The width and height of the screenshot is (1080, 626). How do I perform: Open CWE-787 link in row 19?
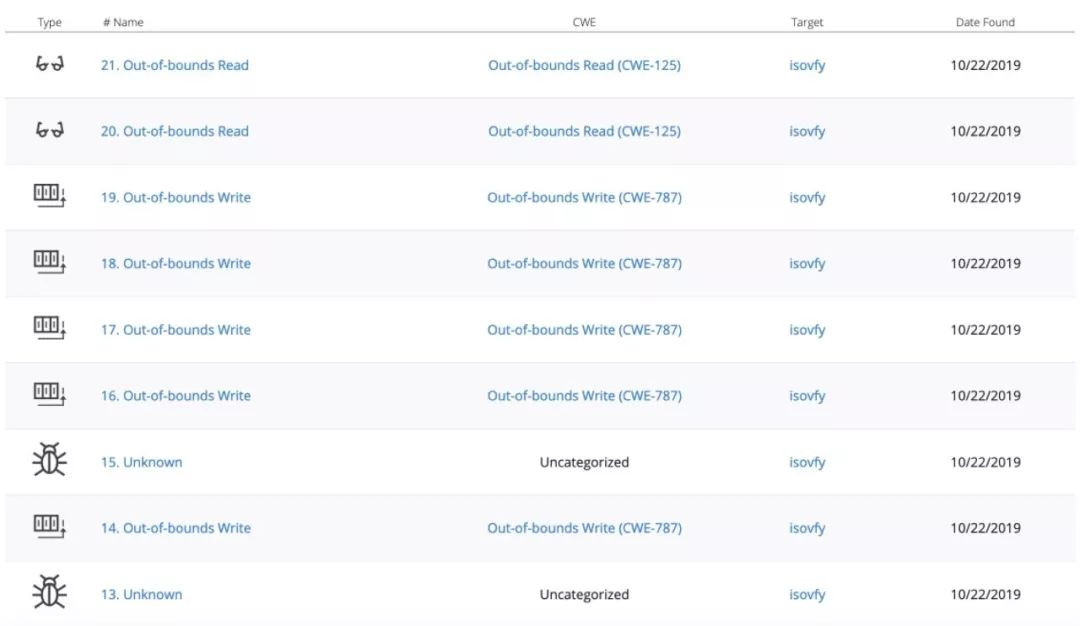[584, 198]
